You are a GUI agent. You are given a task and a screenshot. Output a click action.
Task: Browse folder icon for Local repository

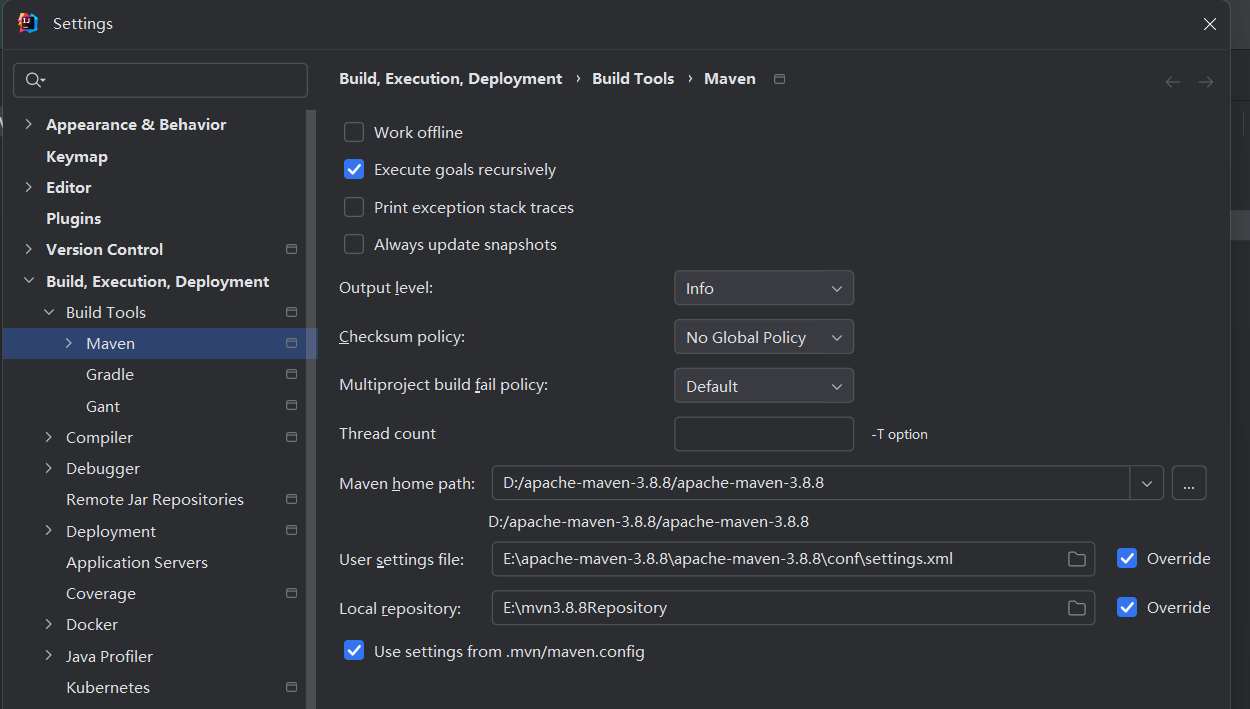click(x=1077, y=608)
